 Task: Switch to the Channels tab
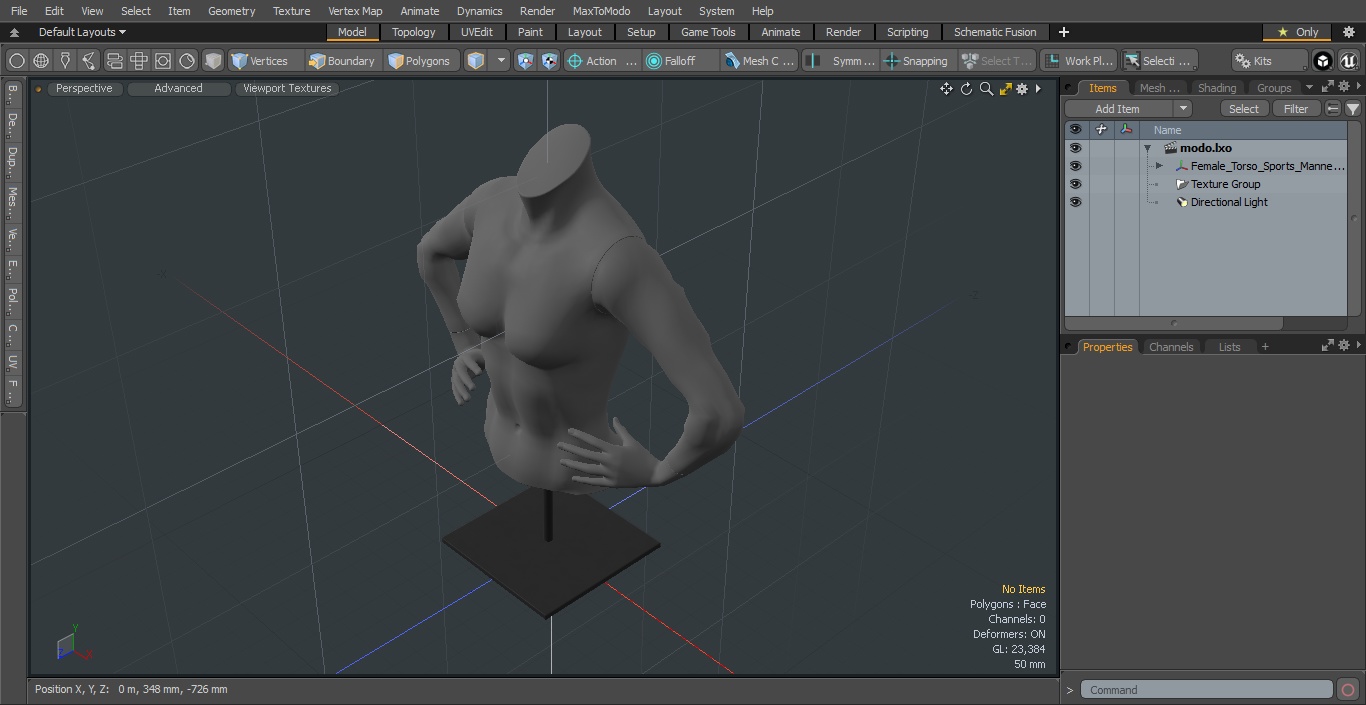click(1171, 347)
